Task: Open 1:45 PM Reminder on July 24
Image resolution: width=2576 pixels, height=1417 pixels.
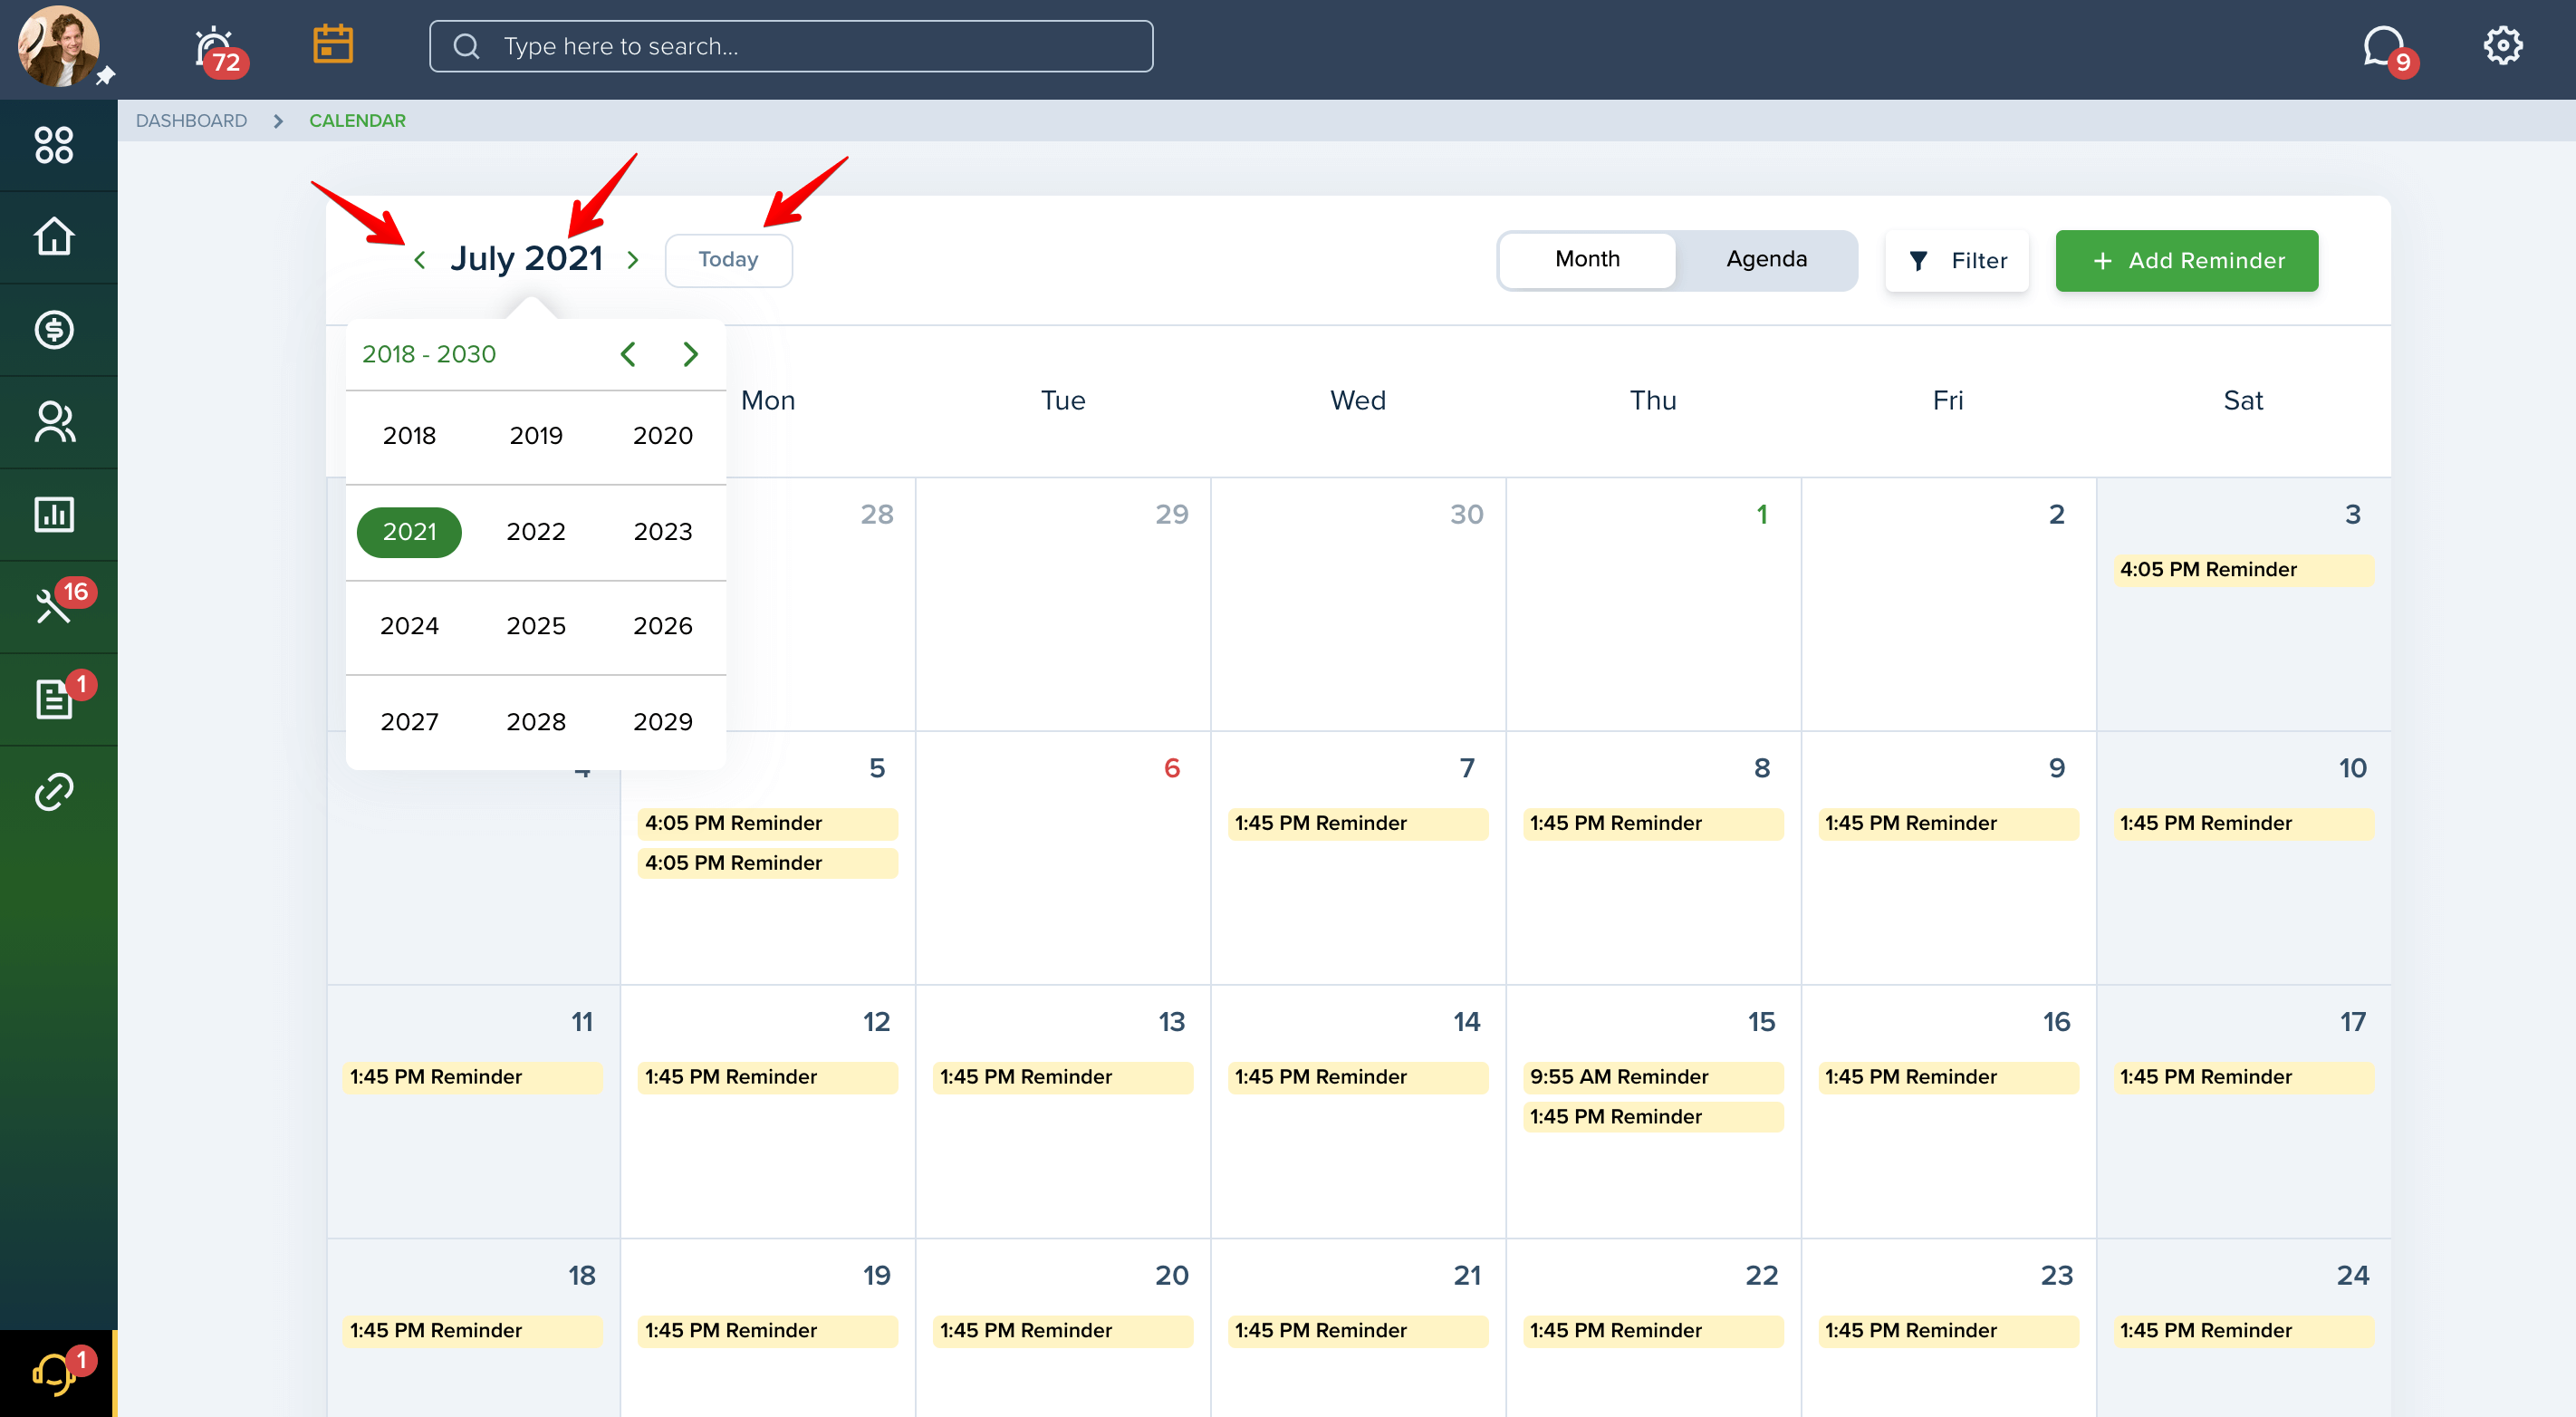Action: tap(2243, 1331)
